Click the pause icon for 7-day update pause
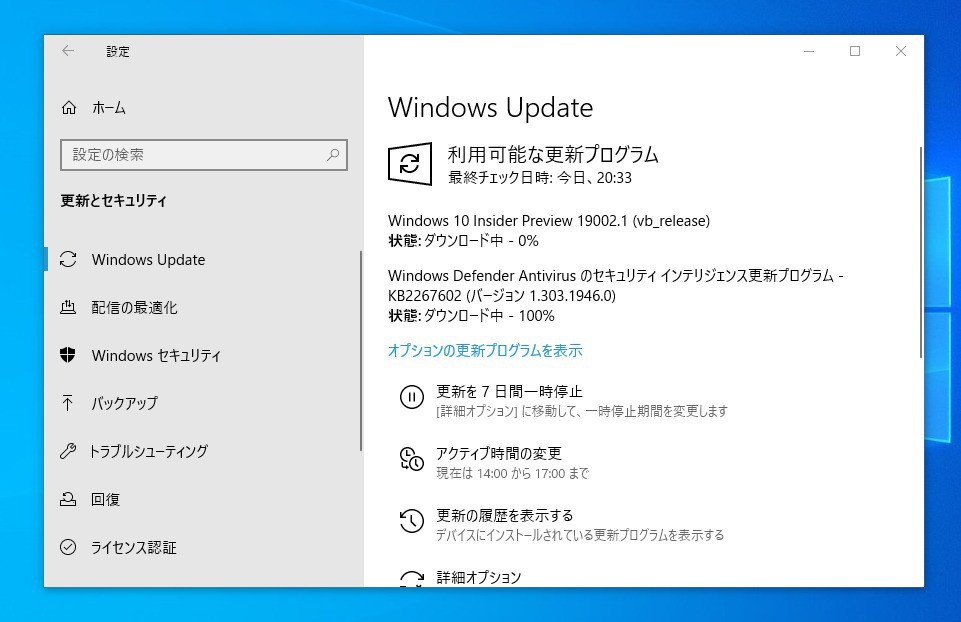This screenshot has height=622, width=961. point(412,397)
